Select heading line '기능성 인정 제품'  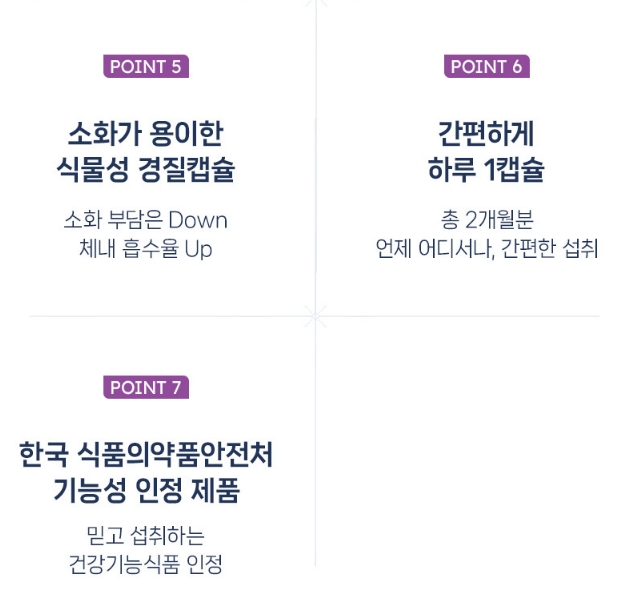coord(146,490)
